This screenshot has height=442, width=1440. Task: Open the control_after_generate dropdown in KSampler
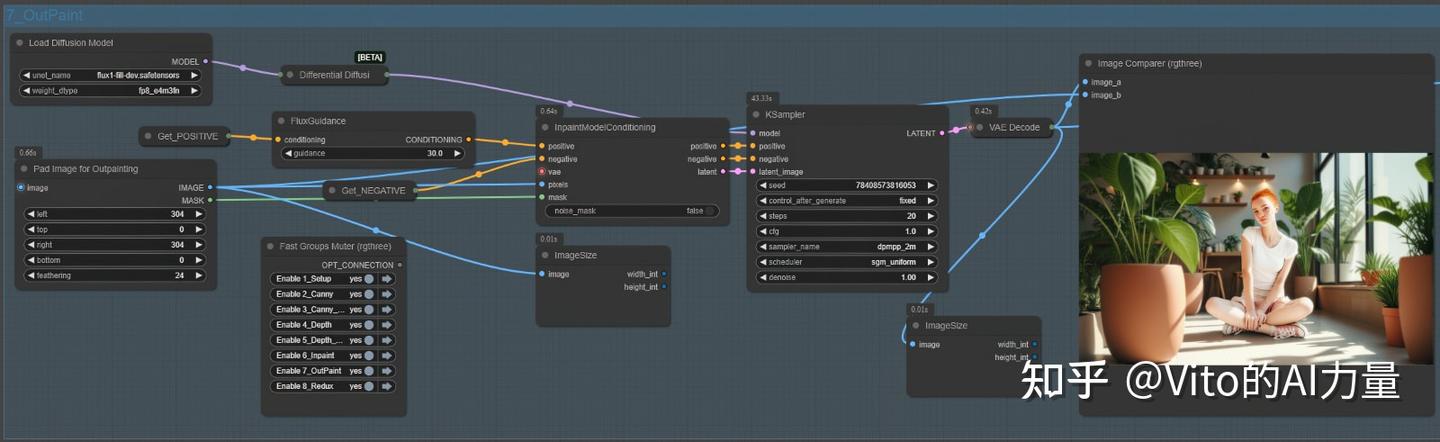point(846,201)
